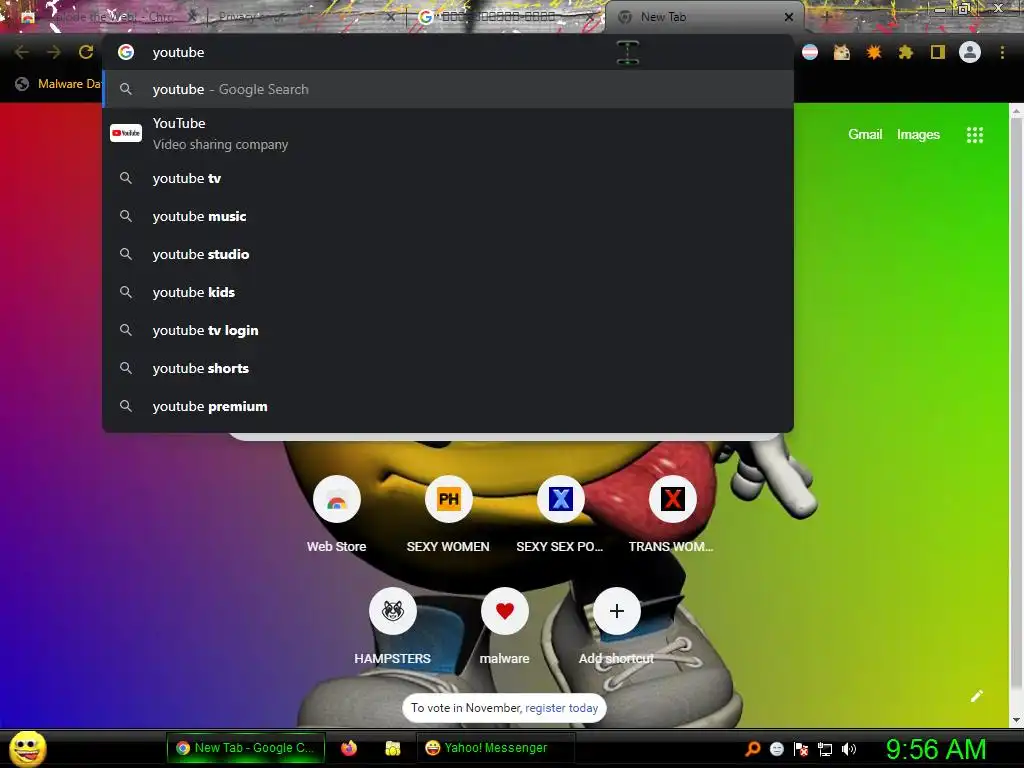Launch Firefox from the taskbar

349,748
